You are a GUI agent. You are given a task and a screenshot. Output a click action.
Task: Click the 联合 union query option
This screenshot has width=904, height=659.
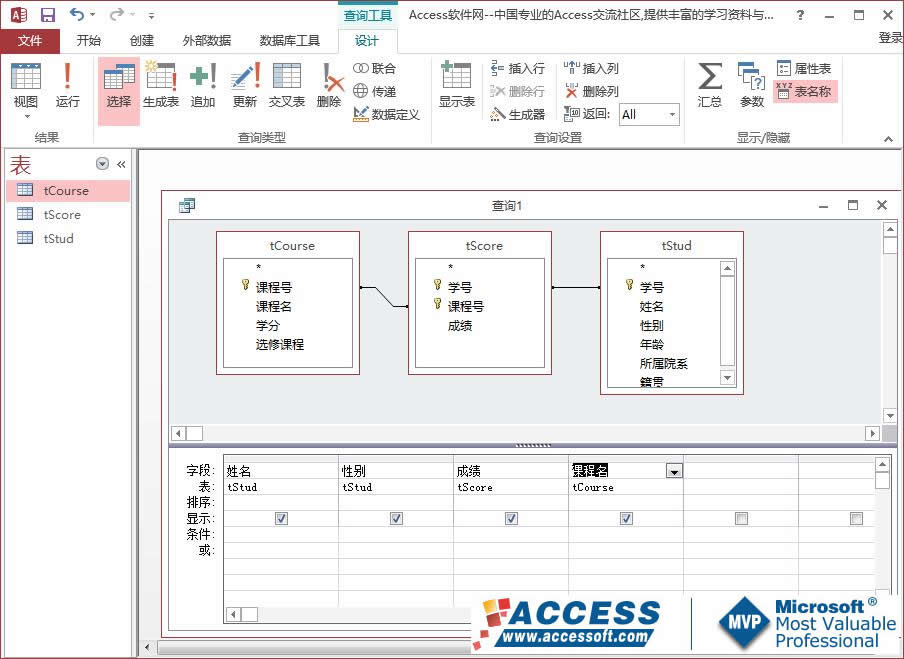(375, 69)
